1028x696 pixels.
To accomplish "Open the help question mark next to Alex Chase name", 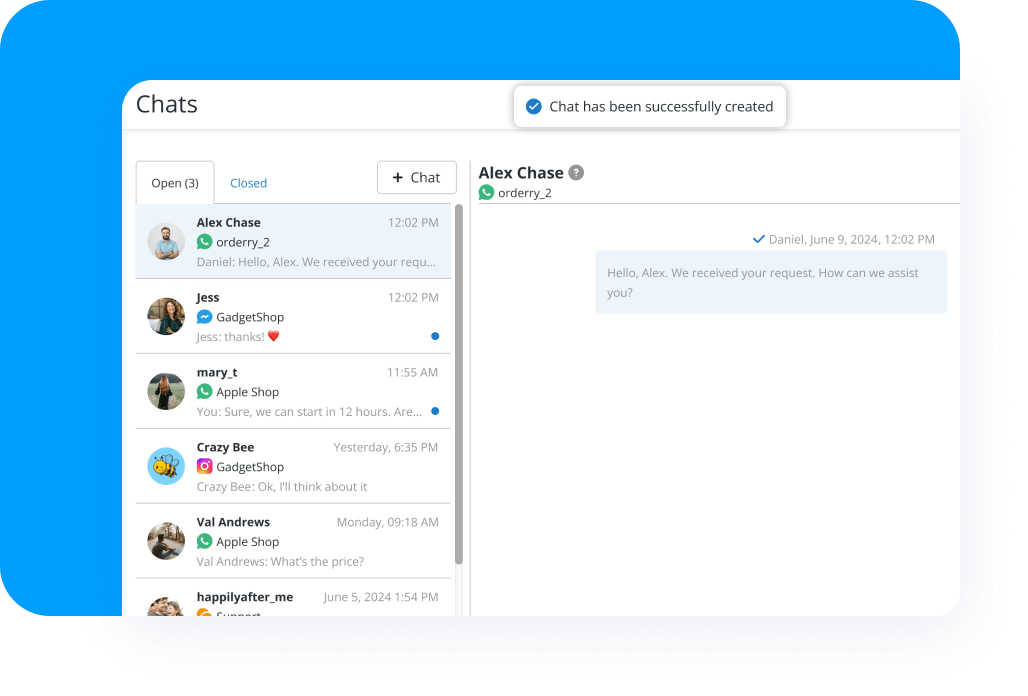I will coord(576,172).
